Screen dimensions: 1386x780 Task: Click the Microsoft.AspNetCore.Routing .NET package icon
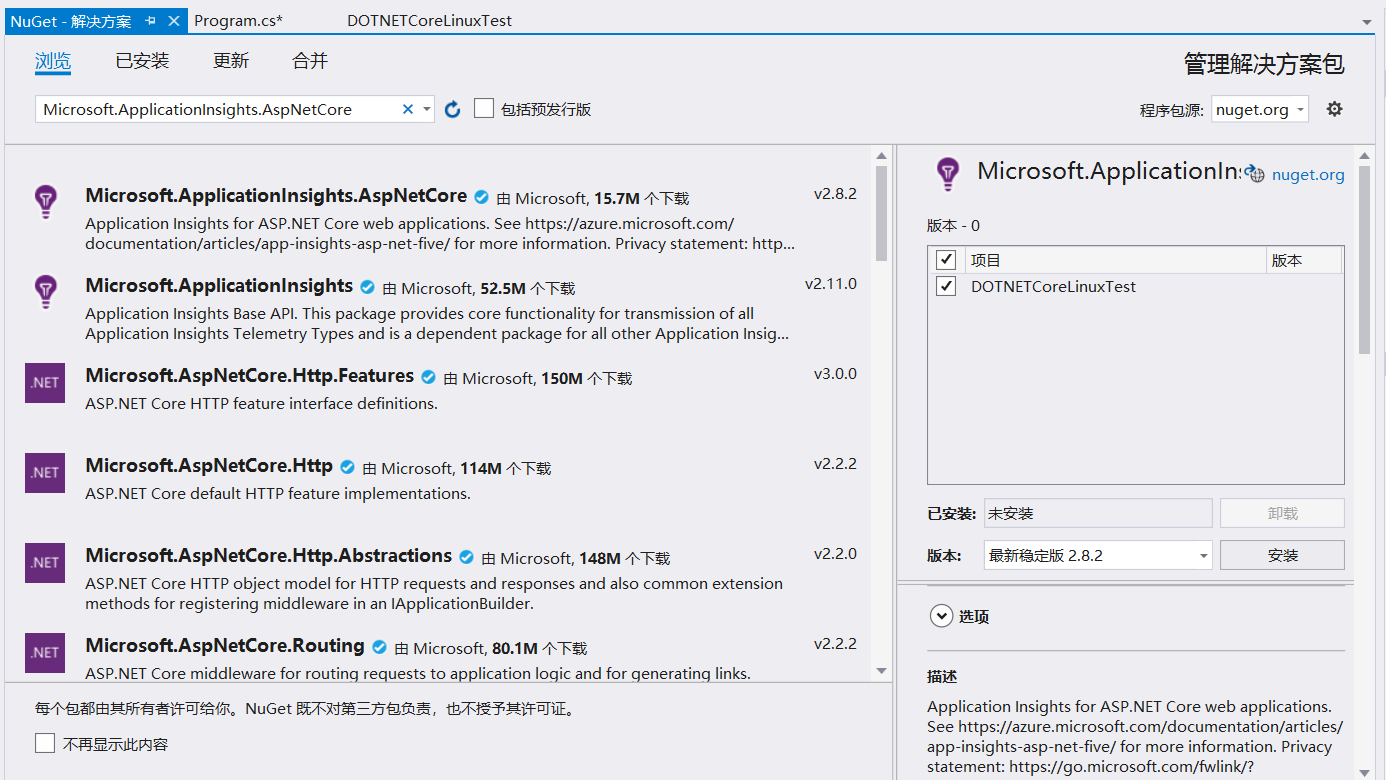pos(45,653)
